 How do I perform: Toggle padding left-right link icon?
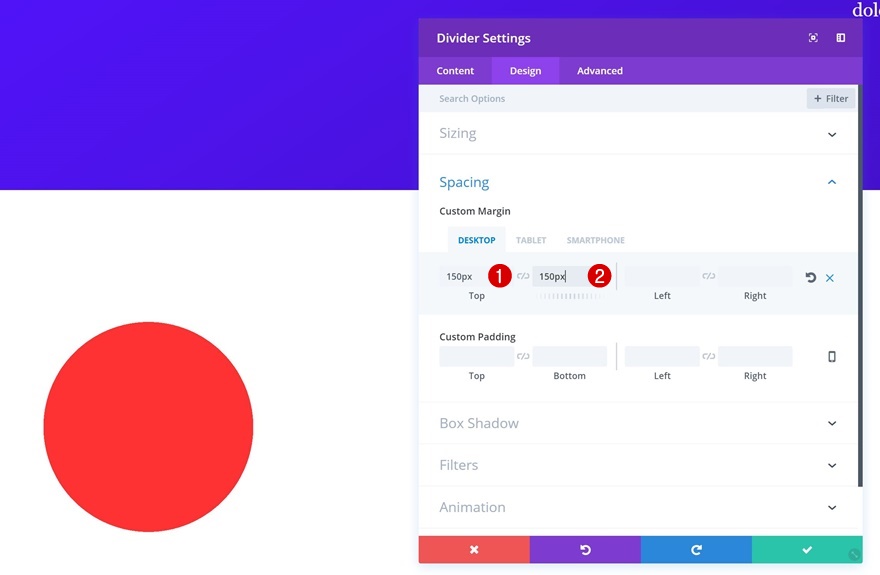[709, 356]
